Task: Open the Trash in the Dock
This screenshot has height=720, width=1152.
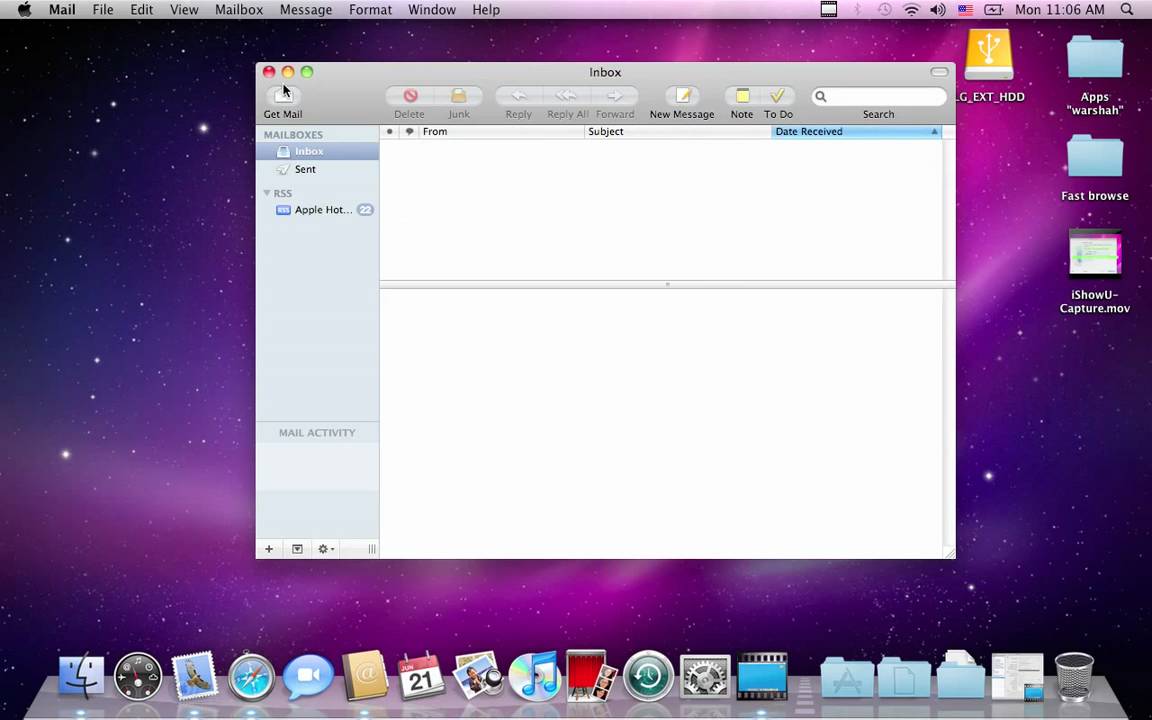Action: click(x=1074, y=676)
